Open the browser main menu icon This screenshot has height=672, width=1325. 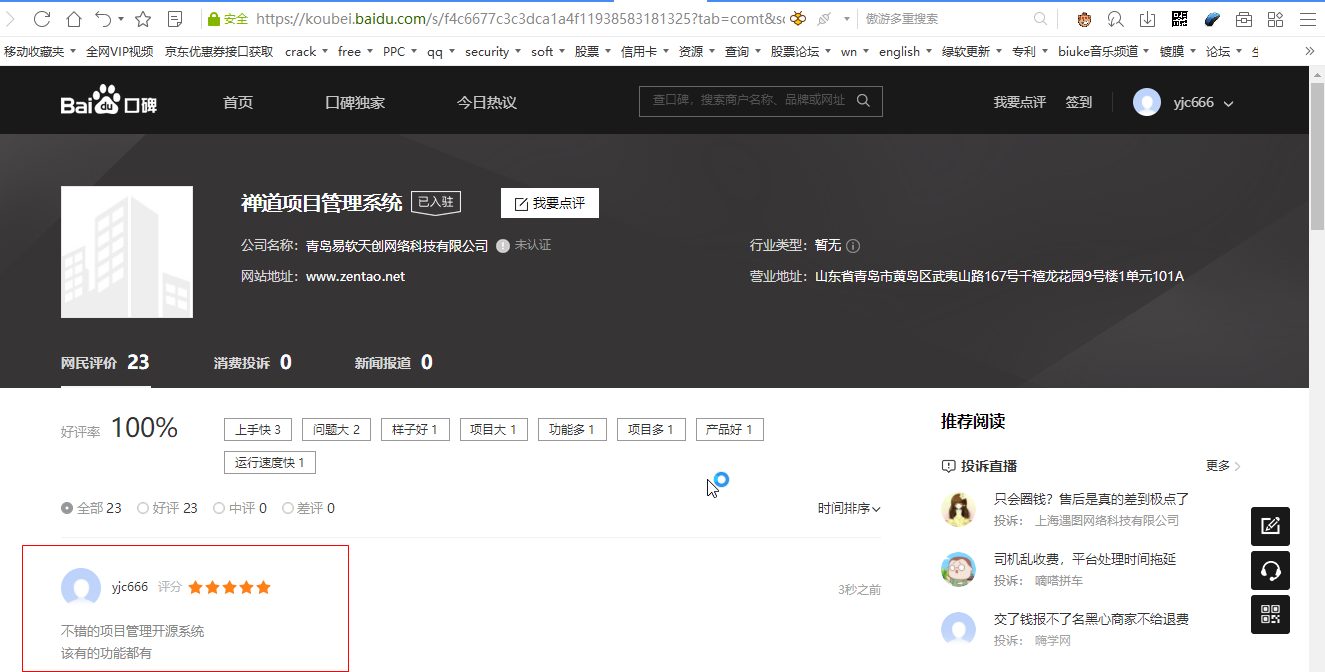click(1306, 19)
